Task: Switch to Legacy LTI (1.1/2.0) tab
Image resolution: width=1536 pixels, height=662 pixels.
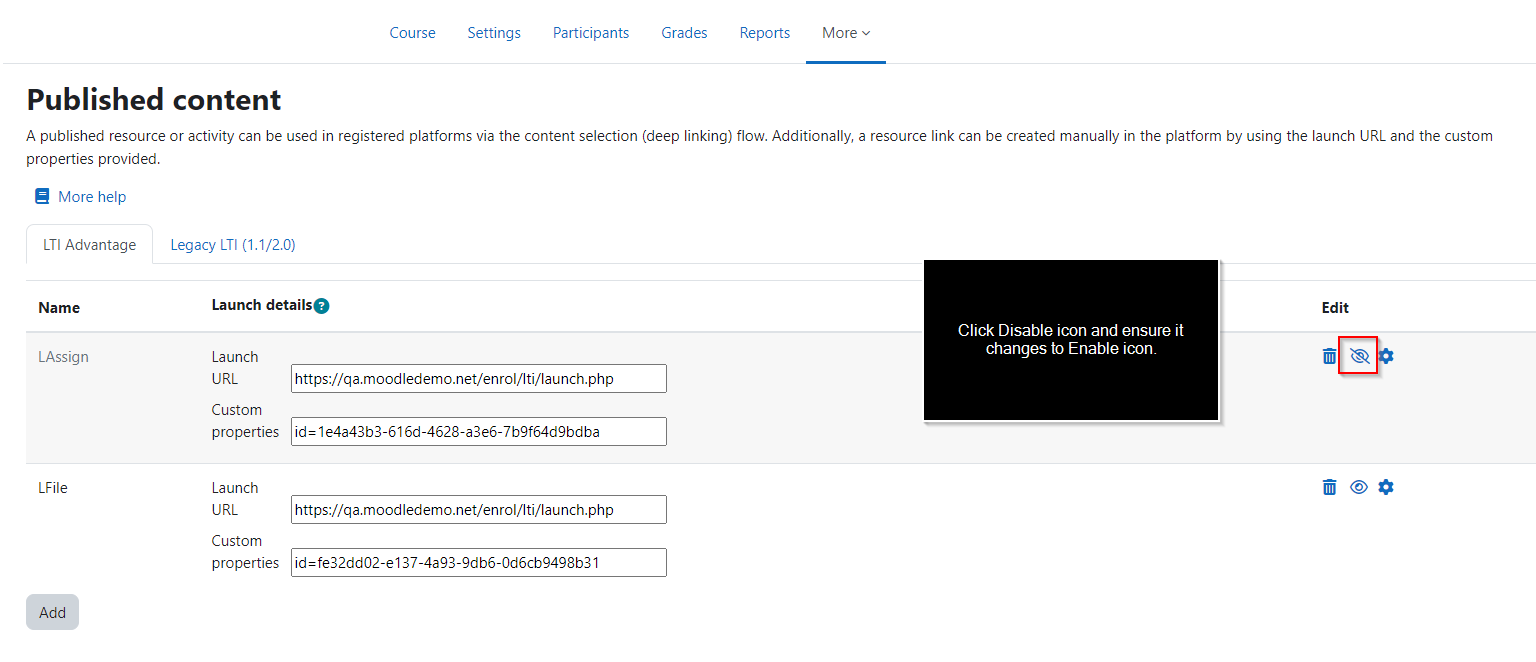Action: [233, 244]
